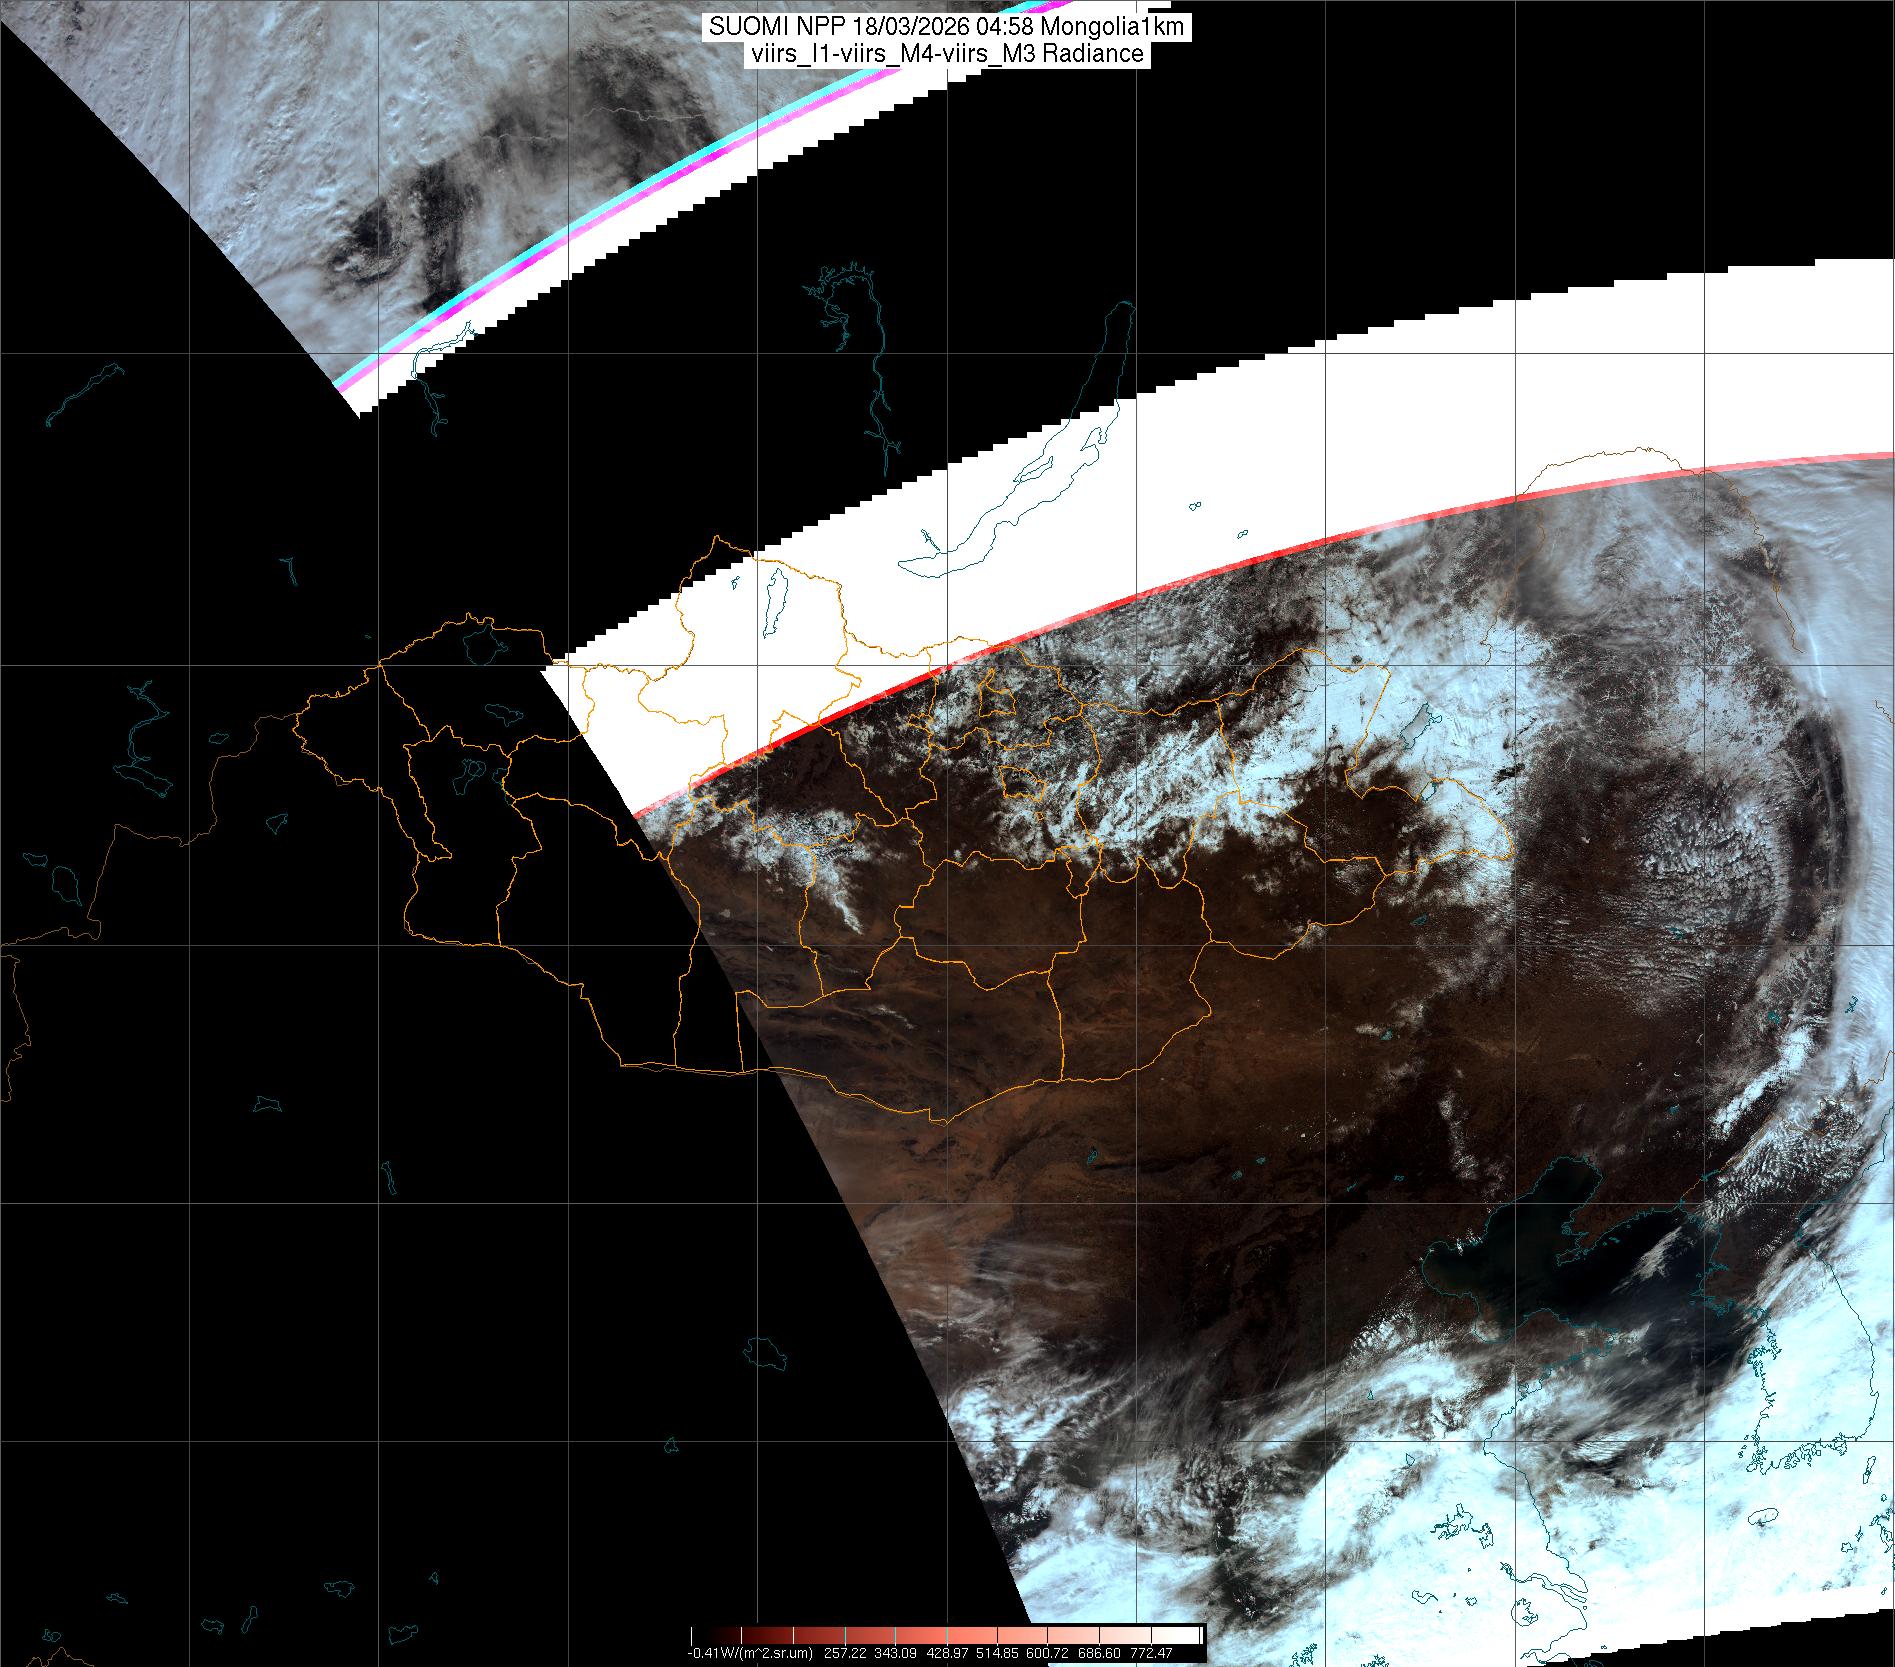The image size is (1895, 1667).
Task: Click the SUOMI NPP title label
Action: pyautogui.click(x=946, y=27)
